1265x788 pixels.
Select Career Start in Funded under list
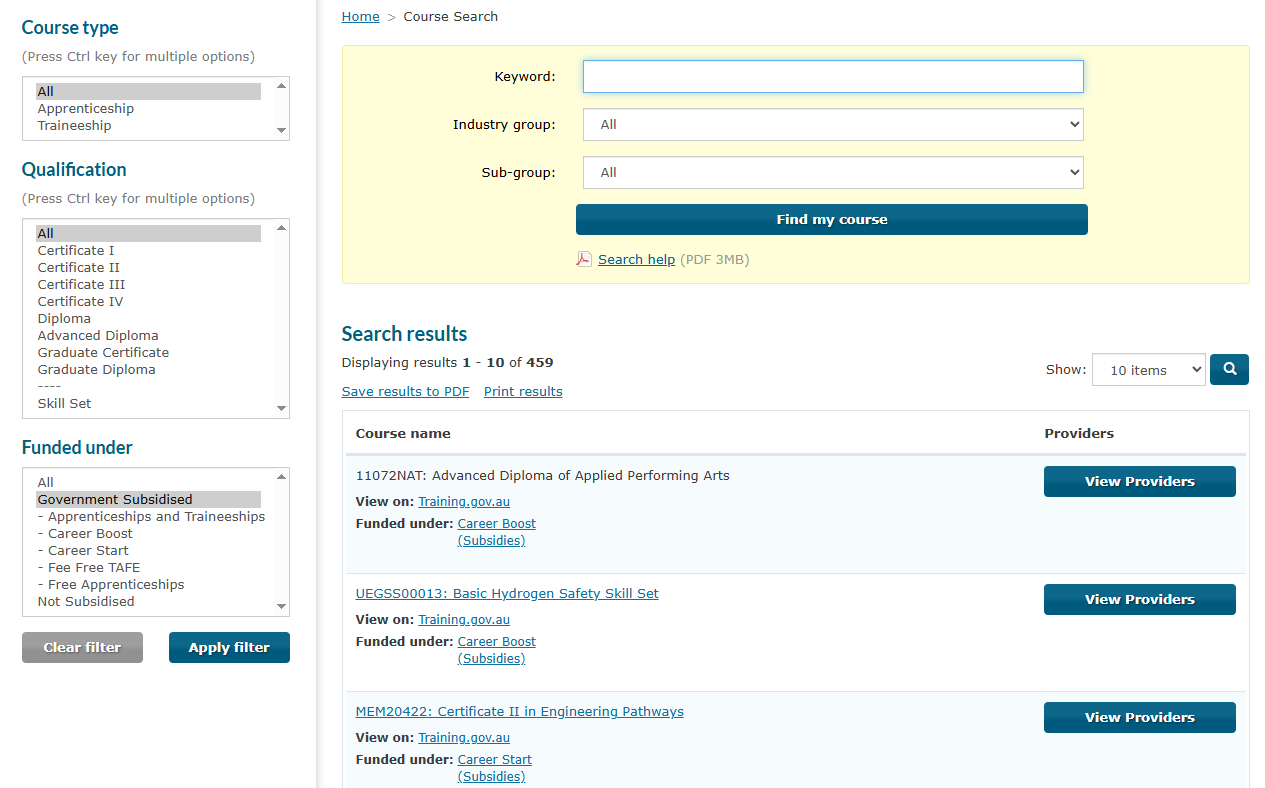pos(149,551)
